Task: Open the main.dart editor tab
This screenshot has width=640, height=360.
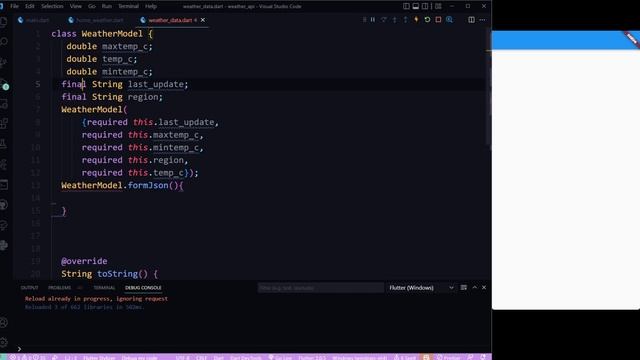Action: click(34, 20)
